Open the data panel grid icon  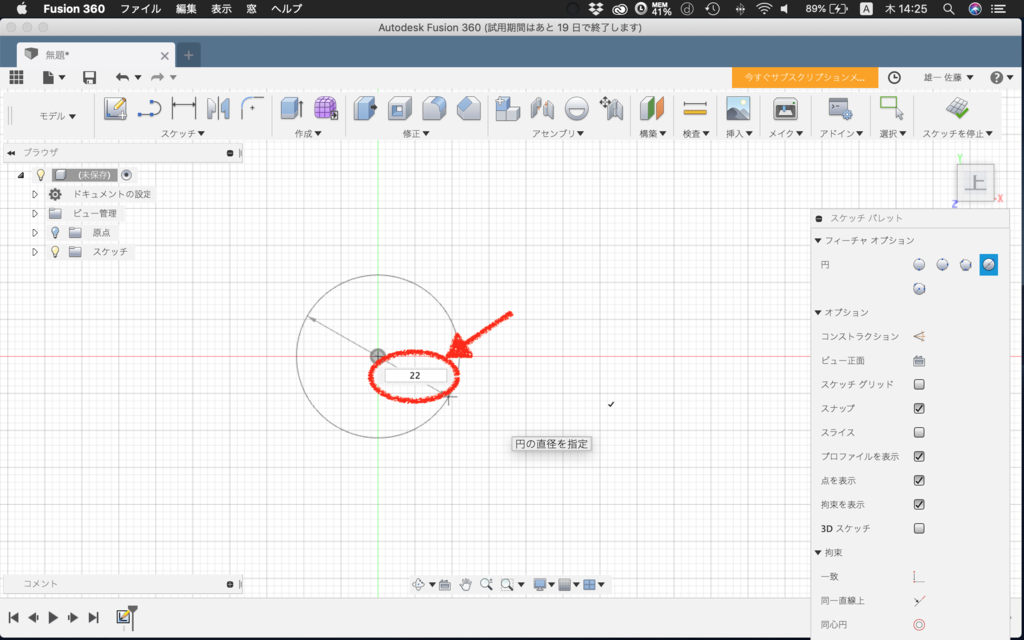16,77
